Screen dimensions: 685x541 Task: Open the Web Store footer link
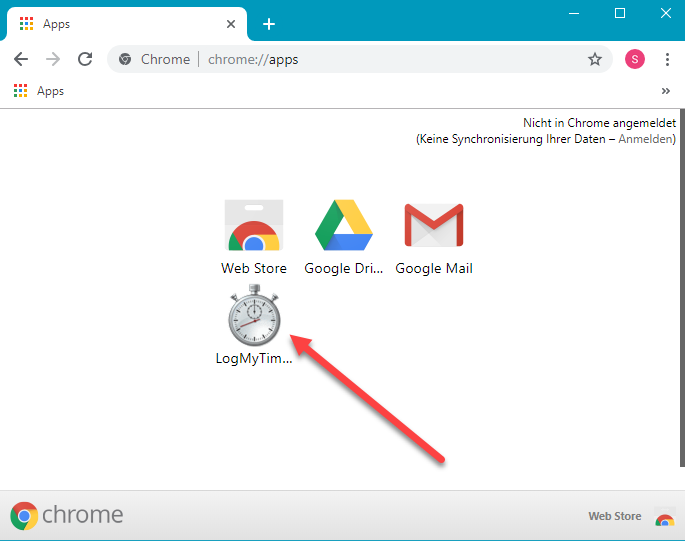pos(615,516)
